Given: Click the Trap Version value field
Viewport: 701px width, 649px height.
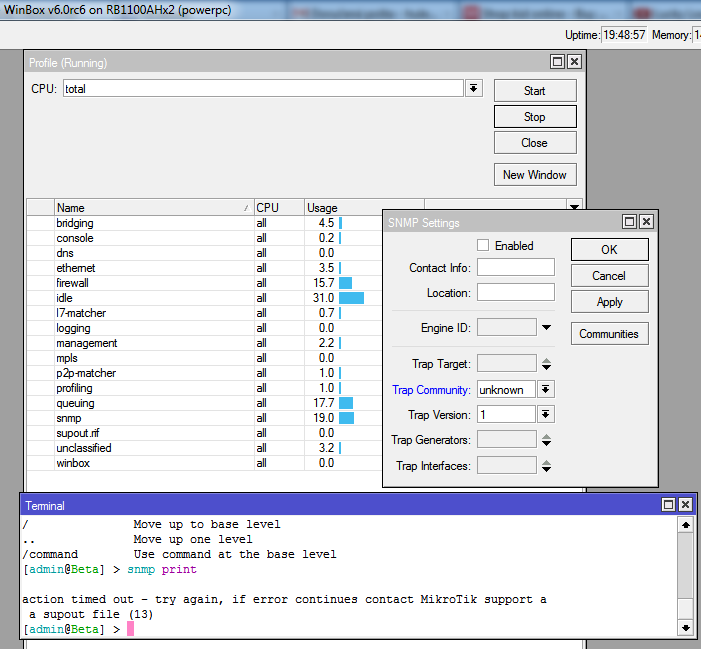Looking at the screenshot, I should [506, 414].
